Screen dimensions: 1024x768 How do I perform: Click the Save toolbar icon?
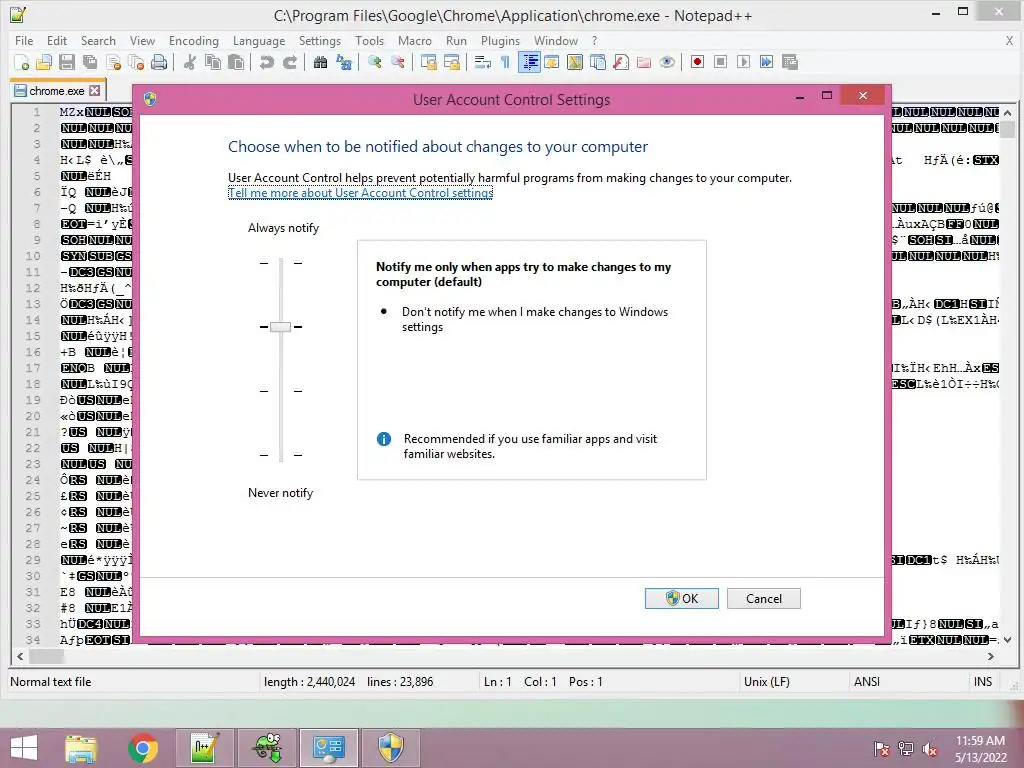[x=67, y=62]
